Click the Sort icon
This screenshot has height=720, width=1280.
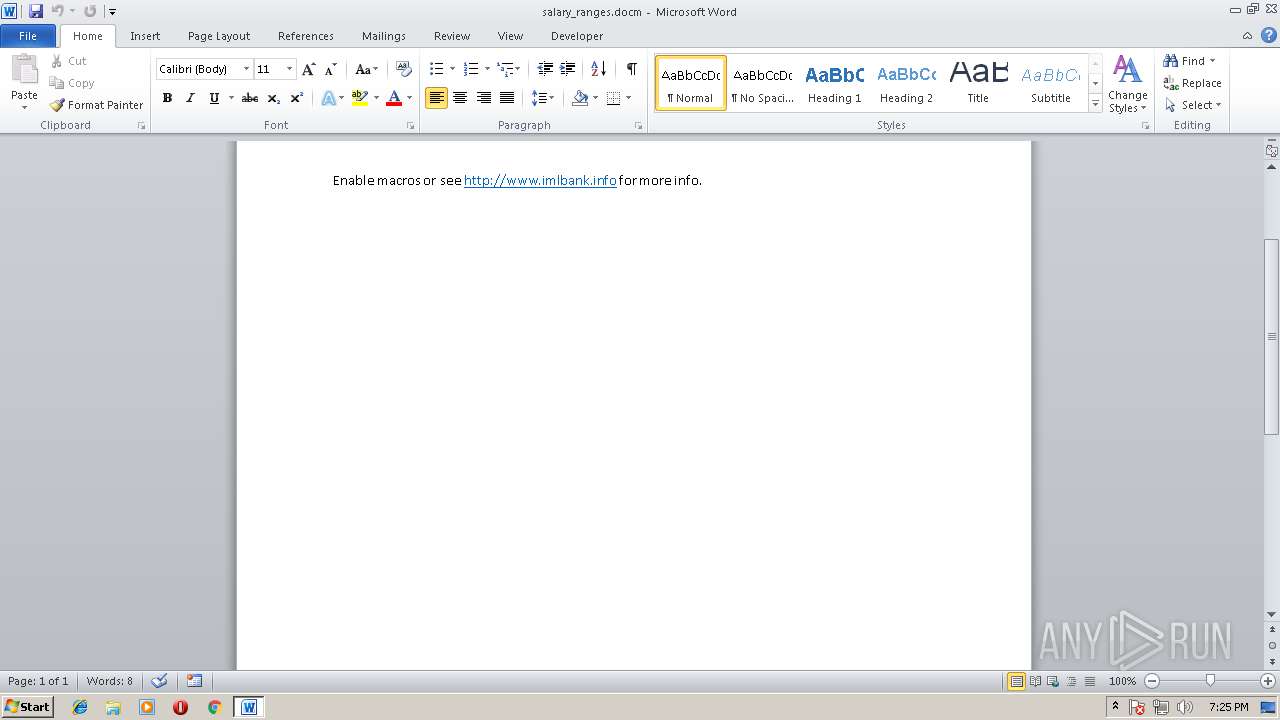point(598,69)
